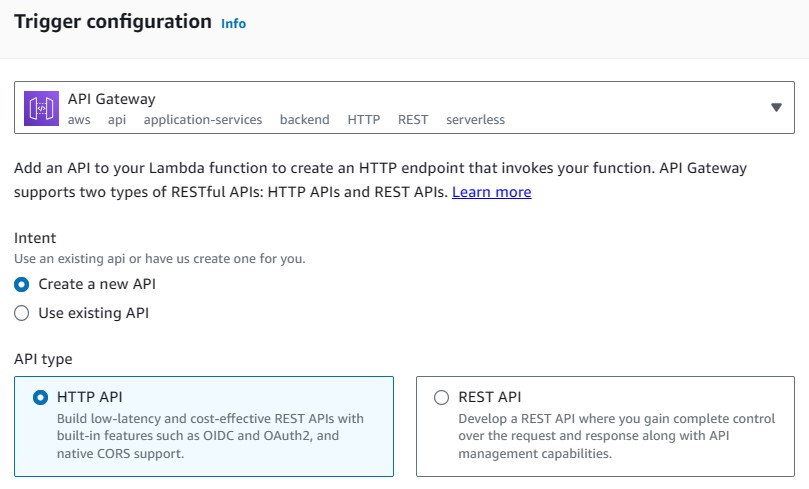Click the HTTP API card description text
This screenshot has width=809, height=489.
pos(210,436)
